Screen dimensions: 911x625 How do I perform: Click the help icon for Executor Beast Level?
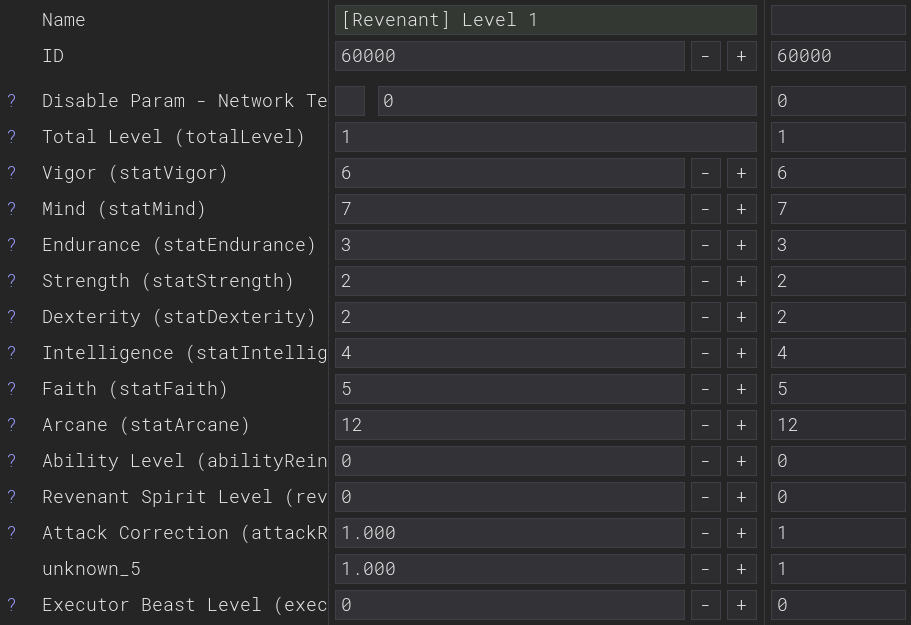pyautogui.click(x=12, y=605)
